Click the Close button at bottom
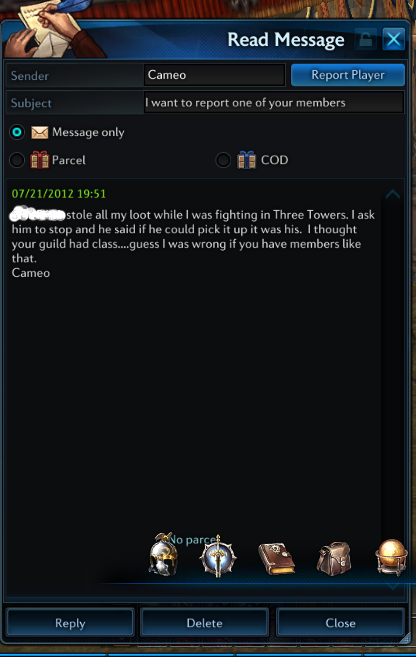 [340, 623]
